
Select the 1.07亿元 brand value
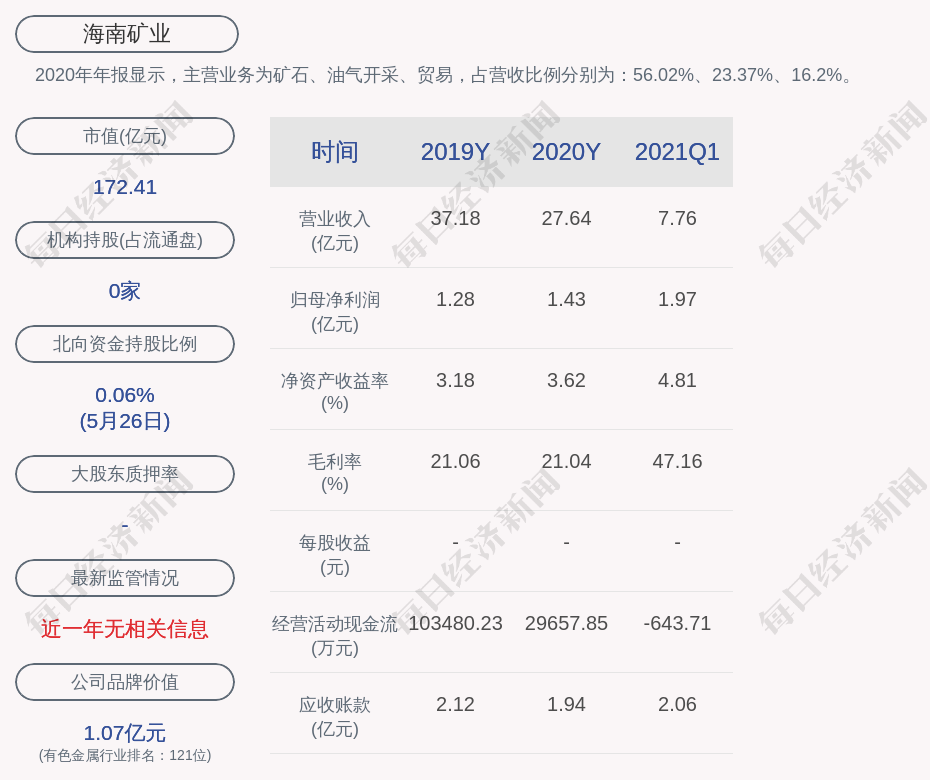pyautogui.click(x=125, y=733)
